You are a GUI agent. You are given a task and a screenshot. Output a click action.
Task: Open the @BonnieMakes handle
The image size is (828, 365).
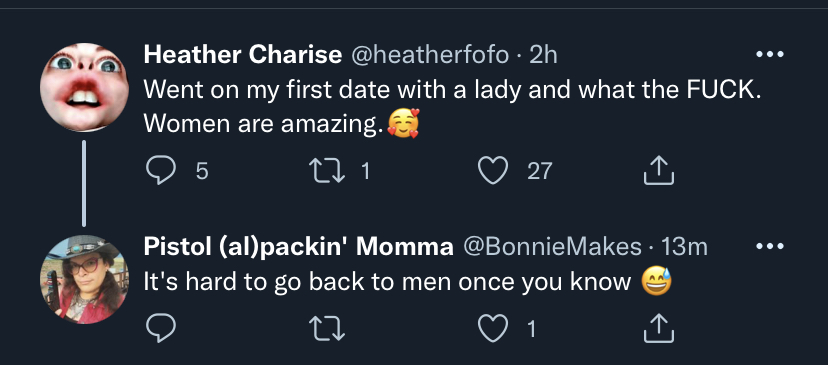[x=552, y=247]
